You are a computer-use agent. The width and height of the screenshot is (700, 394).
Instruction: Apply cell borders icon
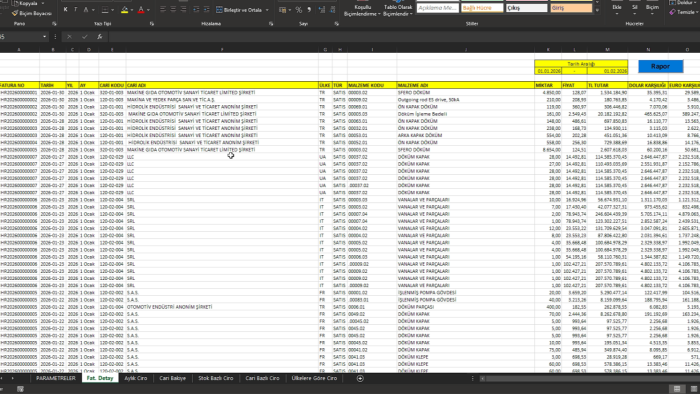[x=105, y=9]
